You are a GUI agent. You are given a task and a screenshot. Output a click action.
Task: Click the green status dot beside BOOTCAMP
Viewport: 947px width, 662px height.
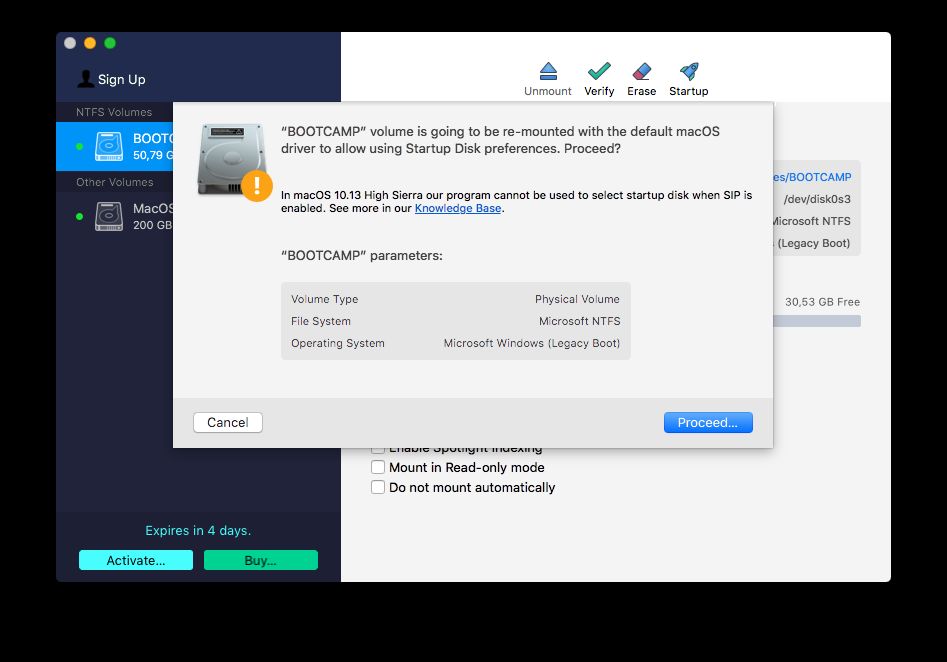pyautogui.click(x=79, y=146)
